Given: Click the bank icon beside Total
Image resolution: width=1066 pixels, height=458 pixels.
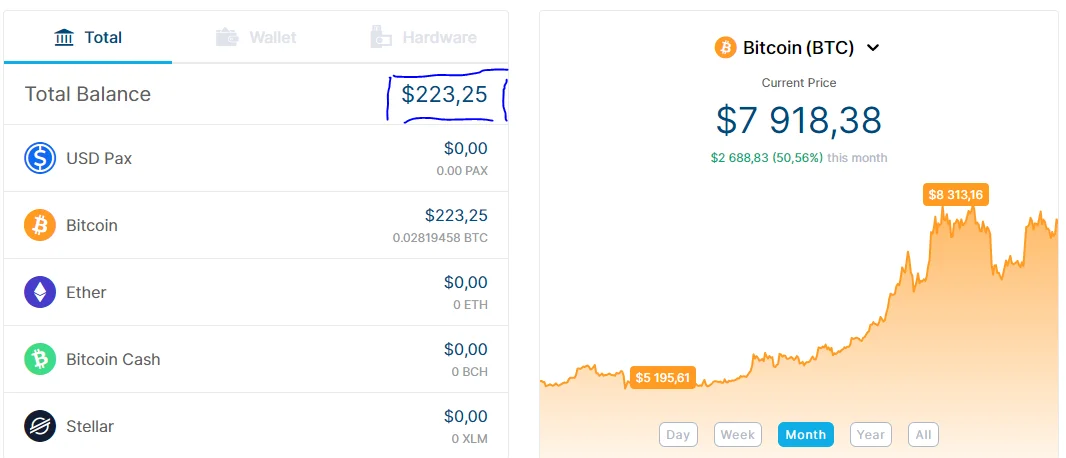Looking at the screenshot, I should tap(64, 37).
